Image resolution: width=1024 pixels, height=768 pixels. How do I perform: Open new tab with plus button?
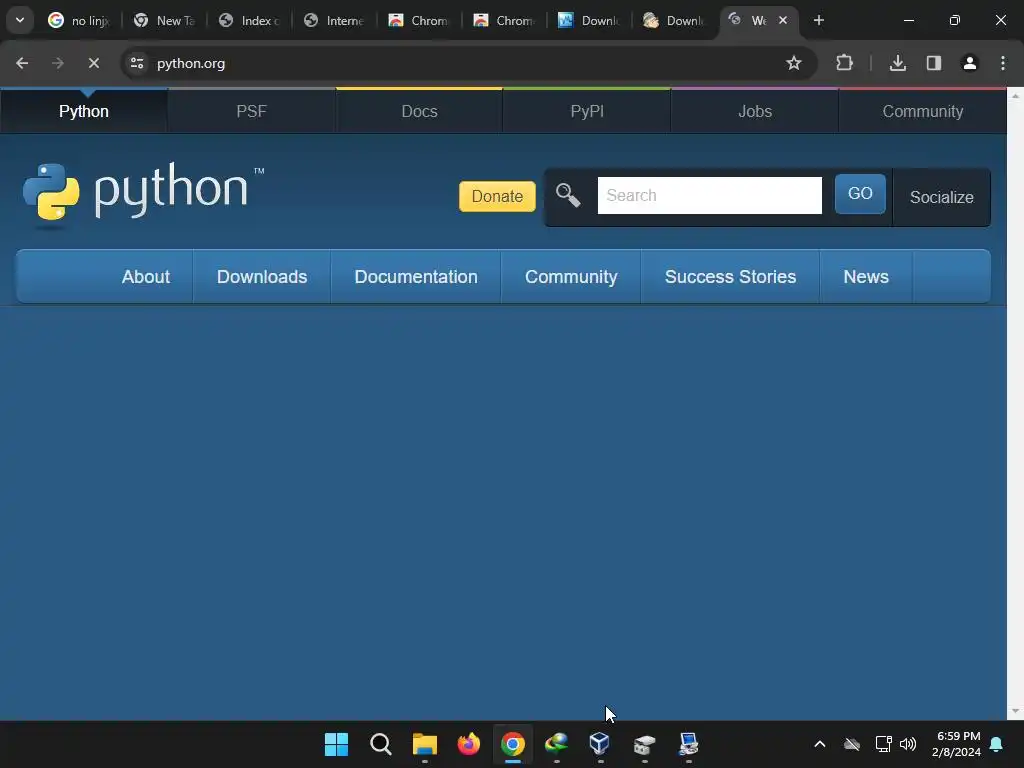[x=818, y=20]
